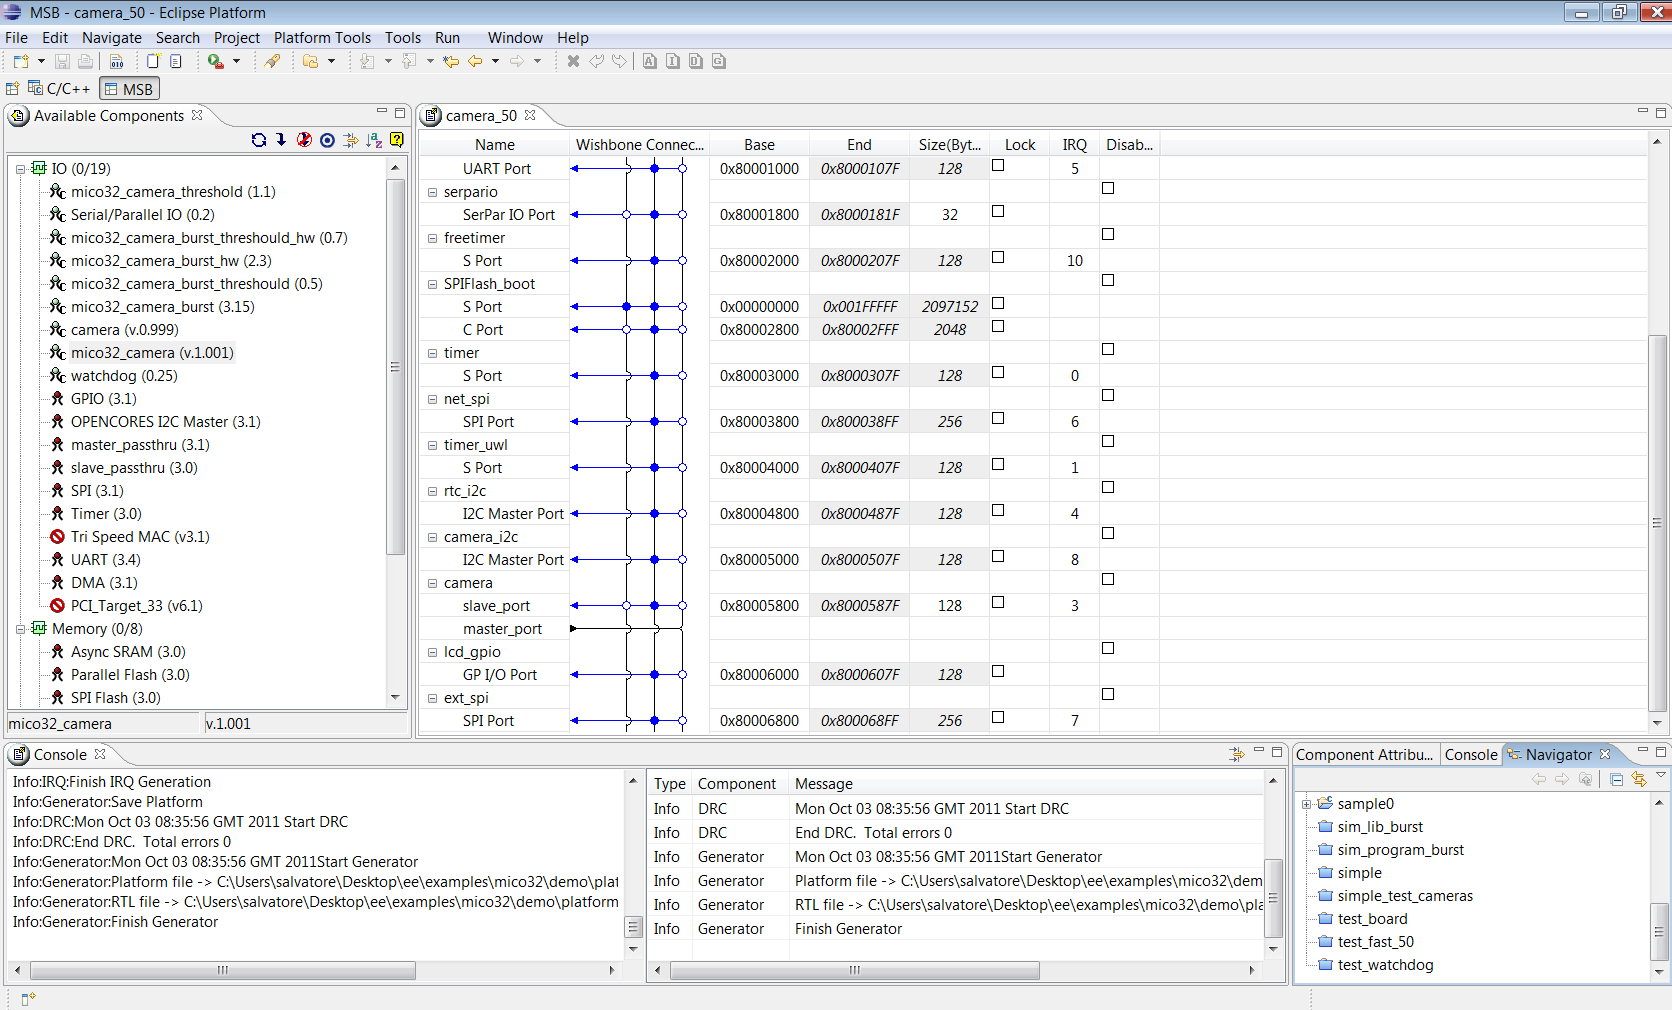Toggle the Disable checkbox for freetimer
1672x1010 pixels.
point(1108,235)
